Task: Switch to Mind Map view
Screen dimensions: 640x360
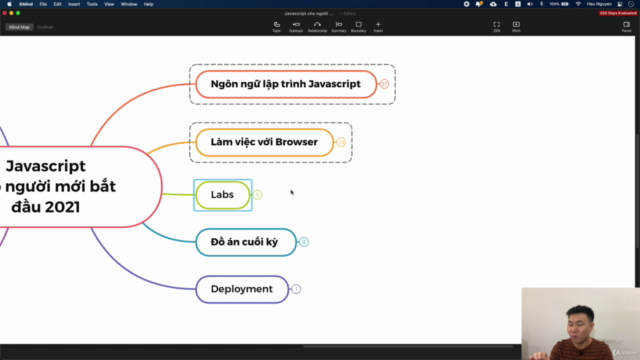Action: click(x=19, y=27)
